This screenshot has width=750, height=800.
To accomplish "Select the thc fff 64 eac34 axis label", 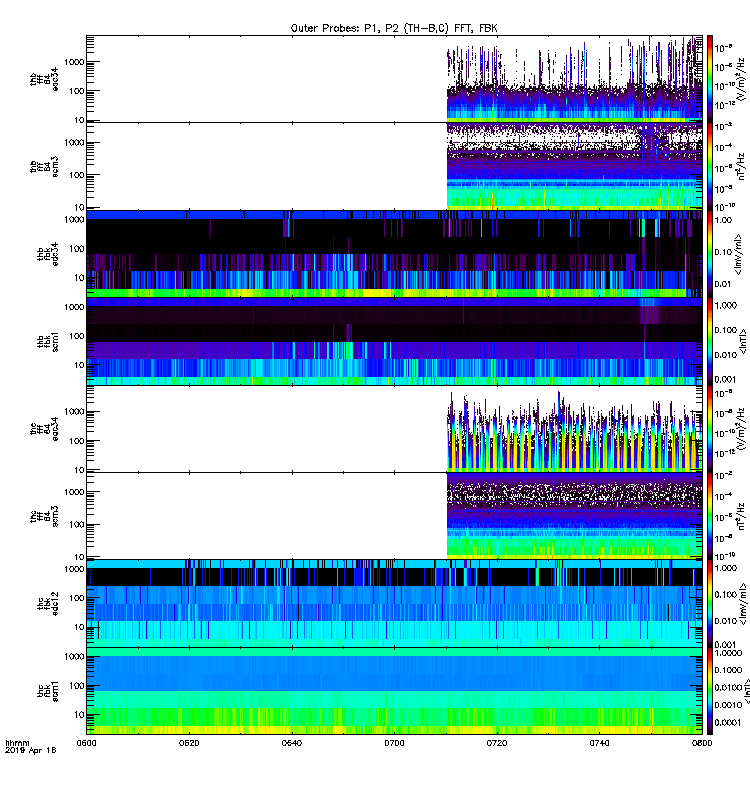I will click(44, 429).
